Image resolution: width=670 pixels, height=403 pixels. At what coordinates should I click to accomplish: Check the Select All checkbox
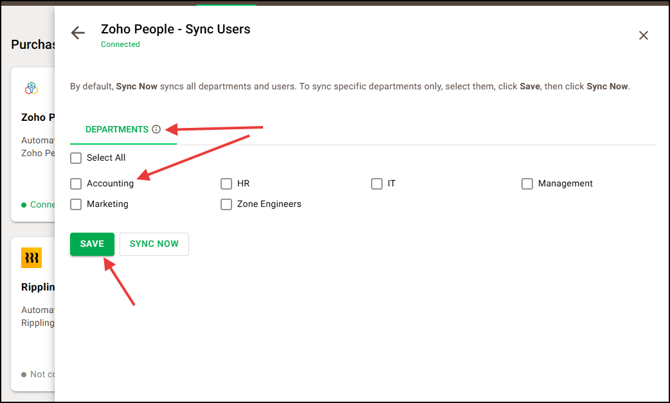76,158
